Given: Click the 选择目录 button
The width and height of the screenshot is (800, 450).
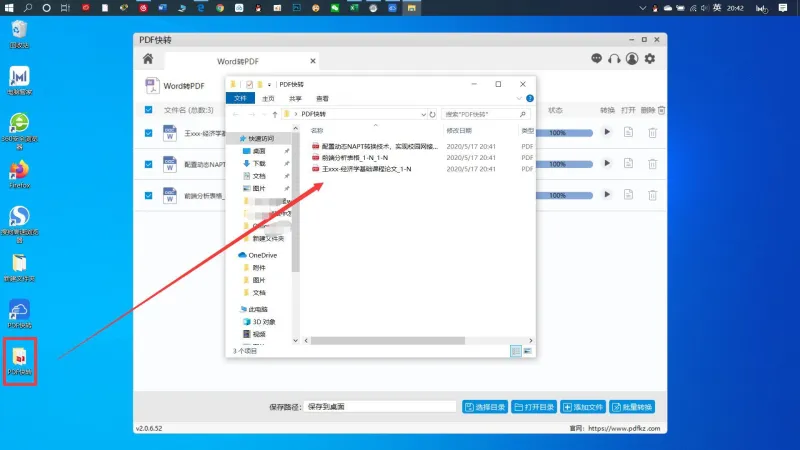Looking at the screenshot, I should 485,407.
